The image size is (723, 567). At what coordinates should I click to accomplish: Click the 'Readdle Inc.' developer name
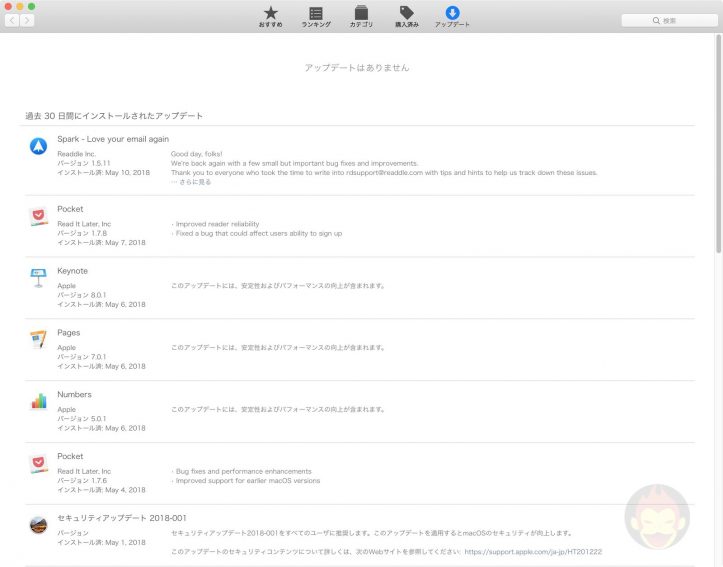pyautogui.click(x=77, y=154)
